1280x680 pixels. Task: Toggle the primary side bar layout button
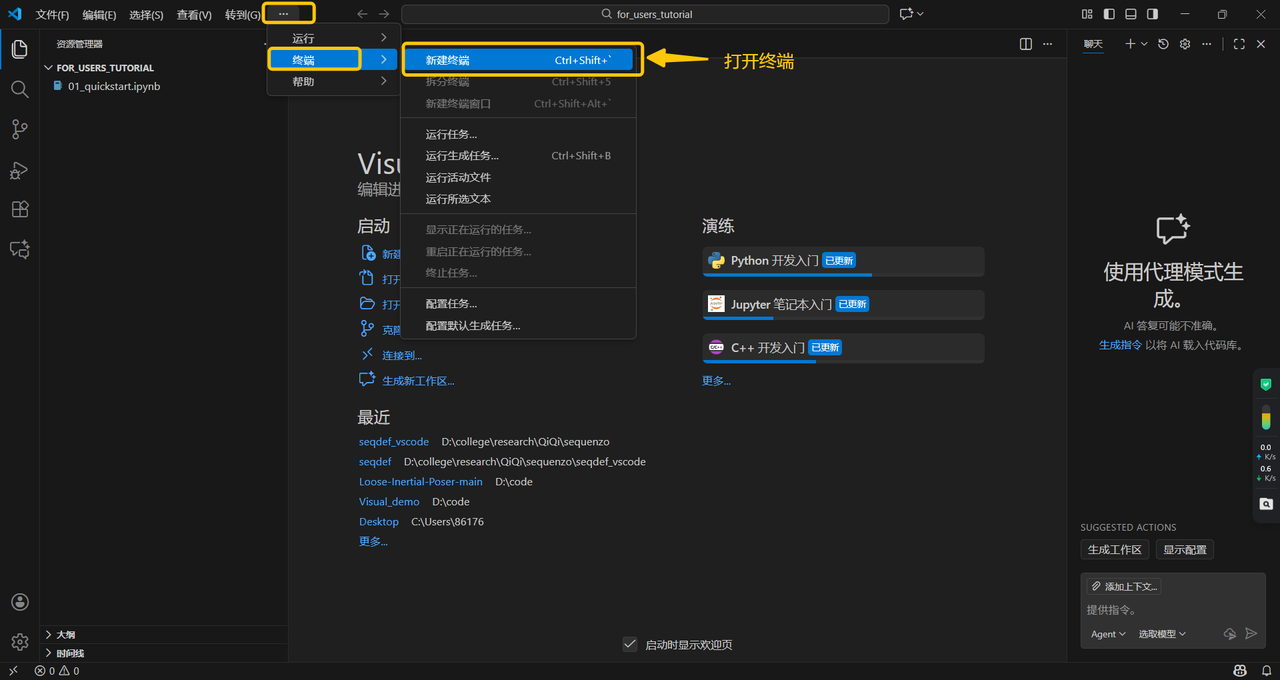pos(1109,14)
